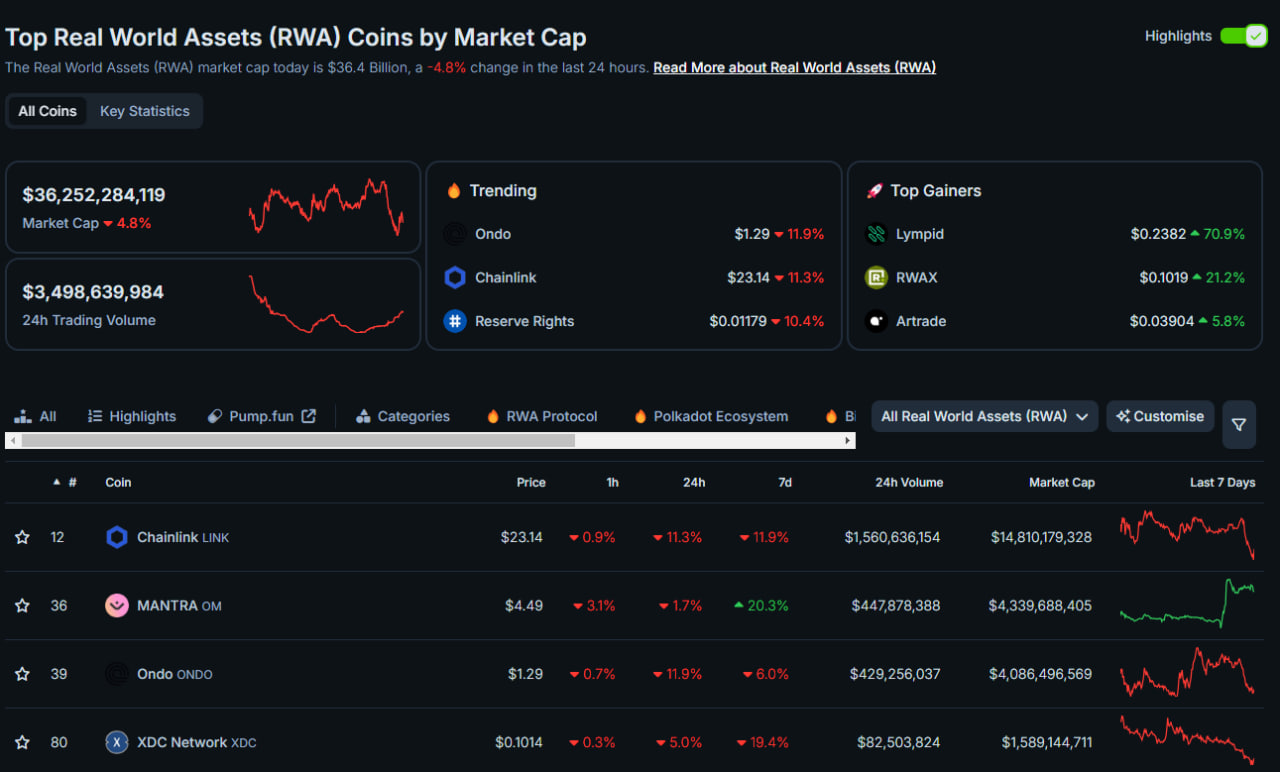Sort by the 24h Volume column header
The width and height of the screenshot is (1280, 772).
pos(909,482)
